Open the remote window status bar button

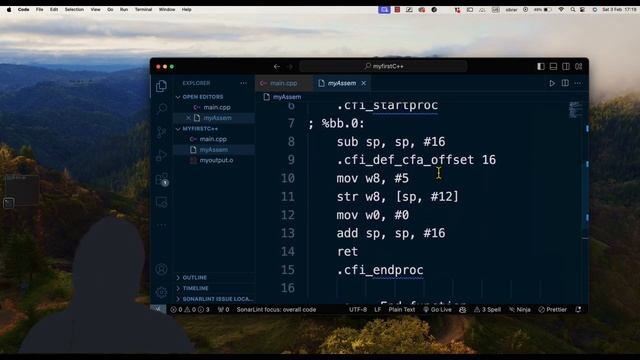pyautogui.click(x=158, y=310)
